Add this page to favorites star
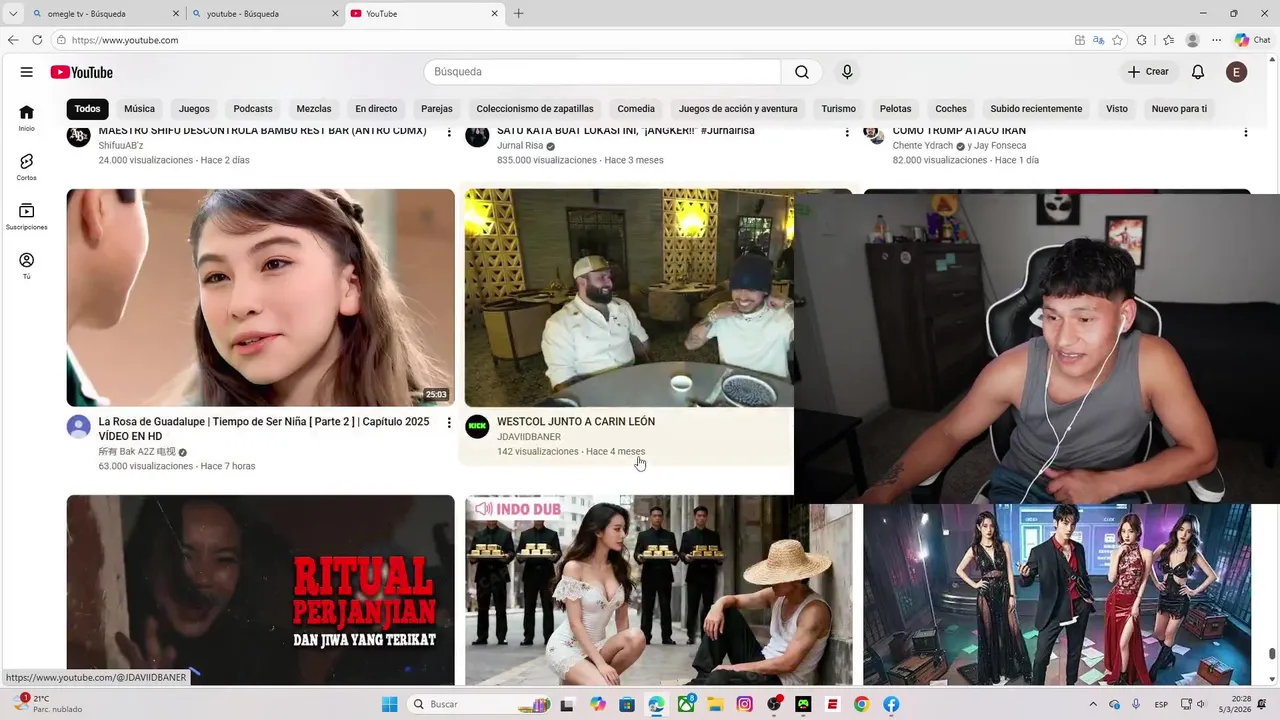Screen dimensions: 1280x720 point(1117,40)
